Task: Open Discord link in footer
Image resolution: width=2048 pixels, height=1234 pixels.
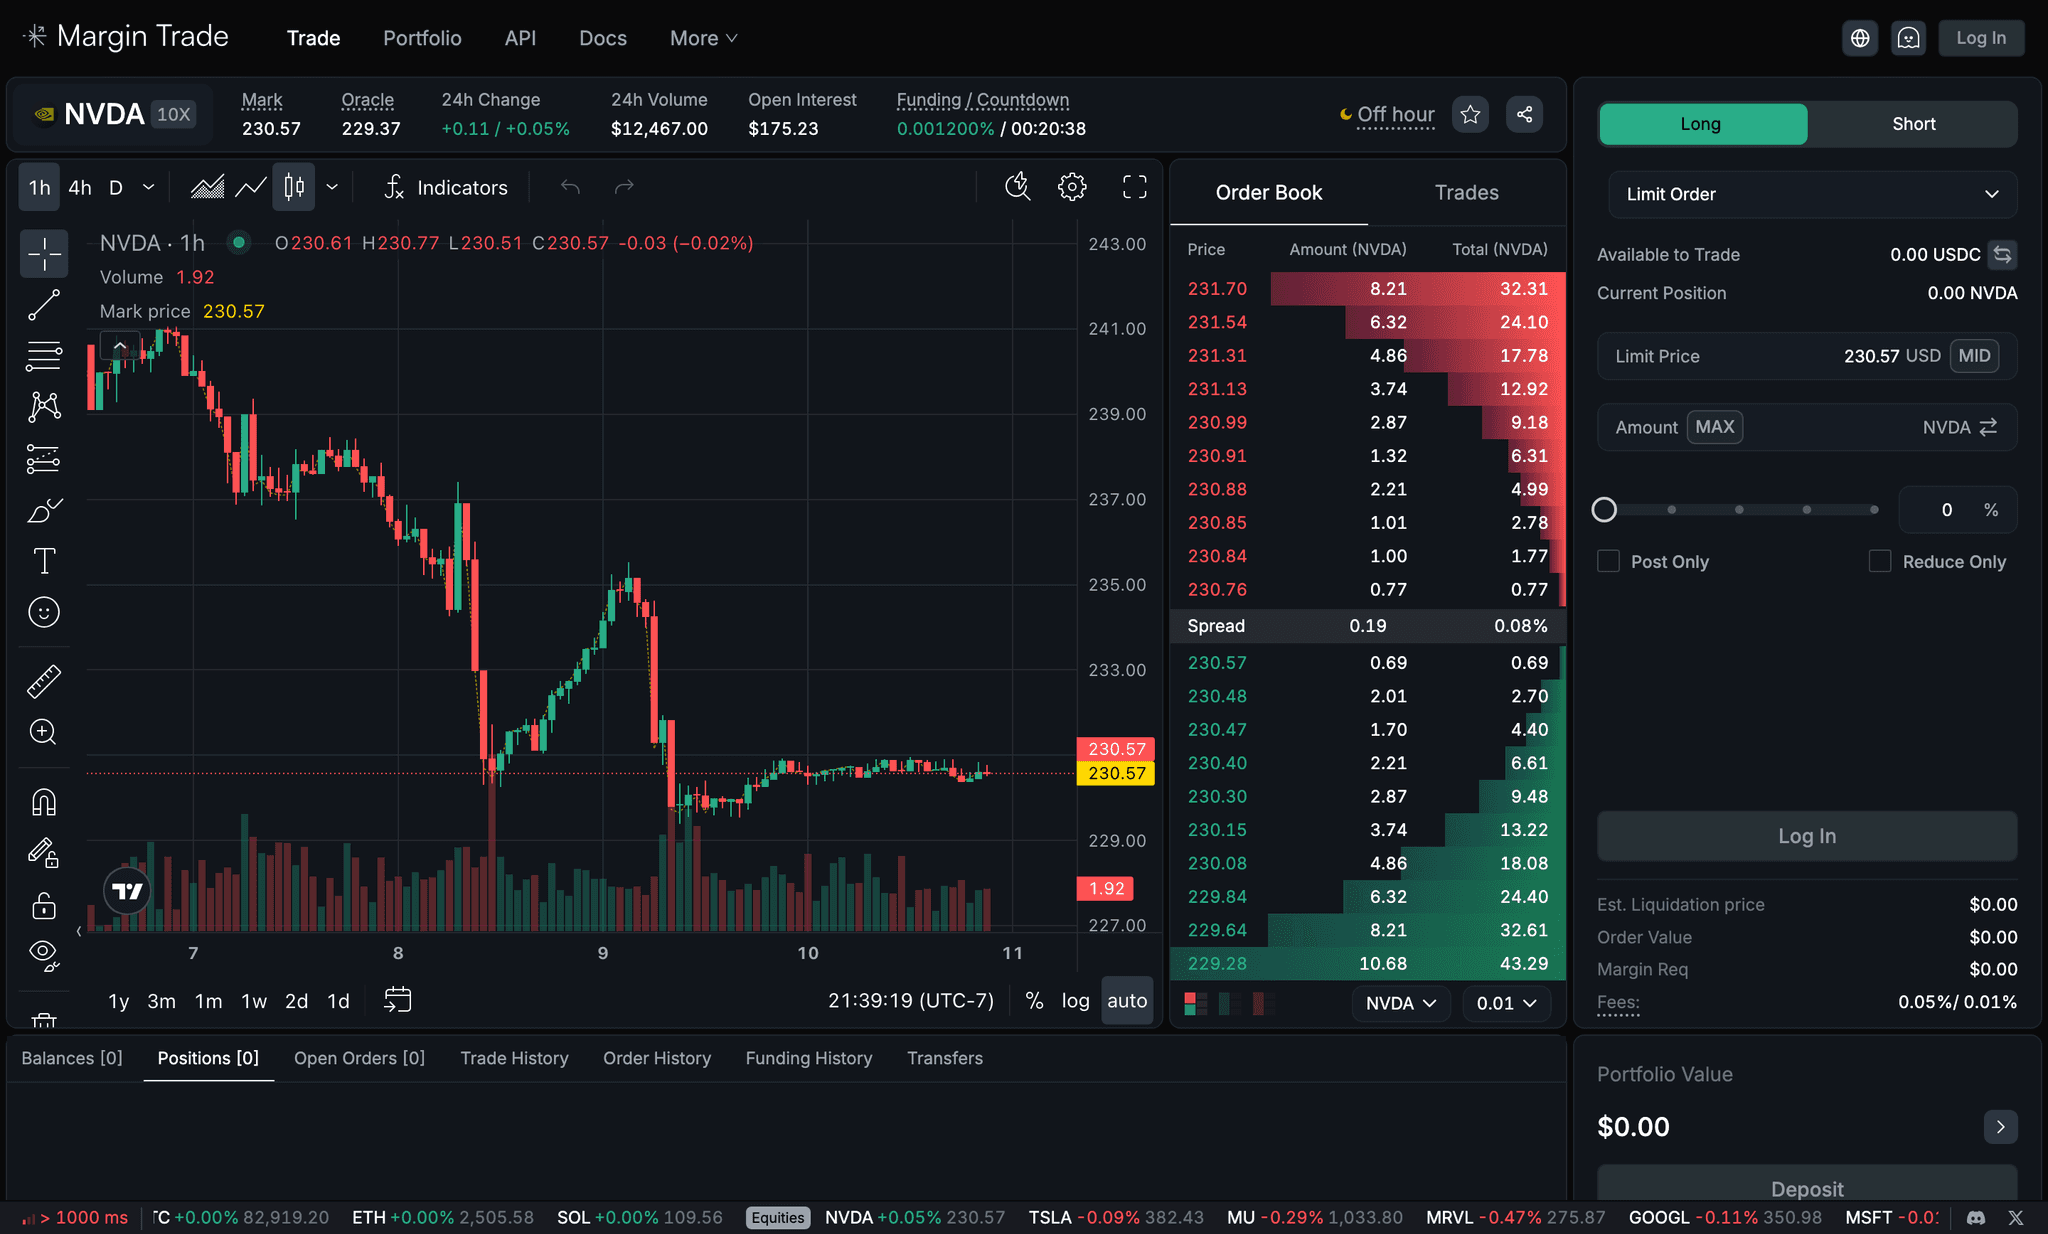Action: (x=1976, y=1218)
